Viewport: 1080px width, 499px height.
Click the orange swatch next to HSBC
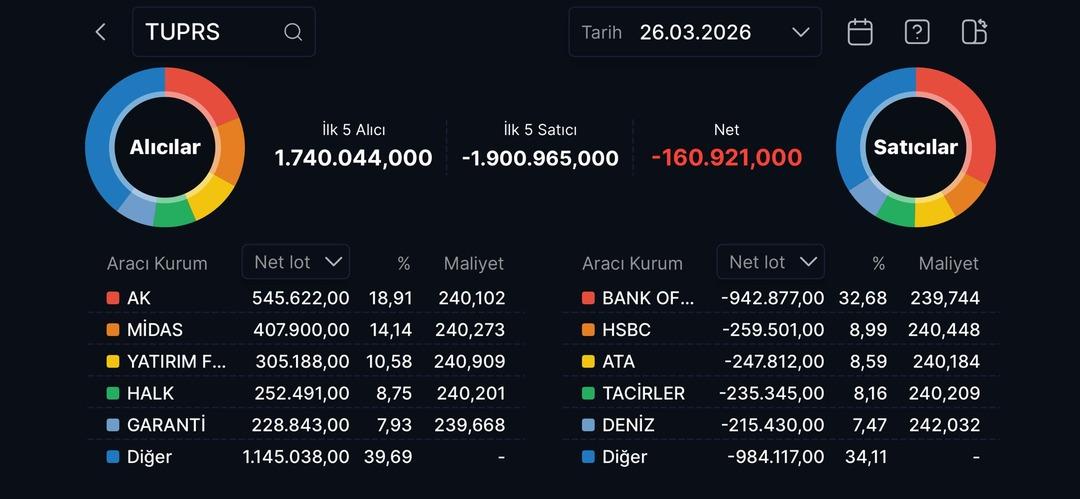tap(588, 330)
